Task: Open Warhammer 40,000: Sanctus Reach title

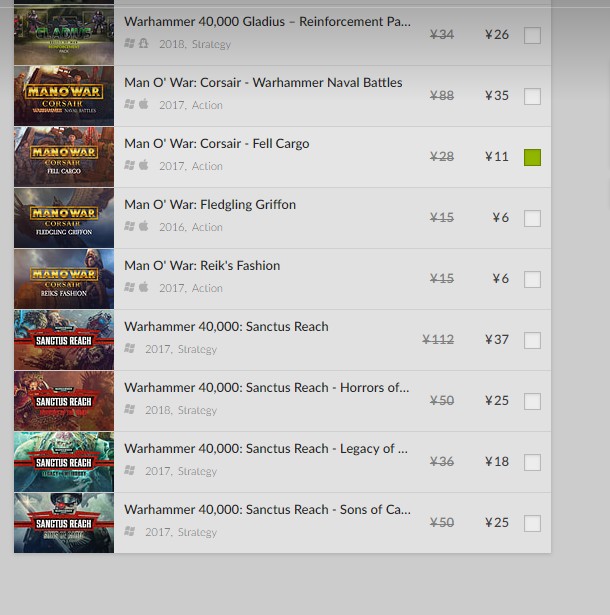Action: (226, 327)
